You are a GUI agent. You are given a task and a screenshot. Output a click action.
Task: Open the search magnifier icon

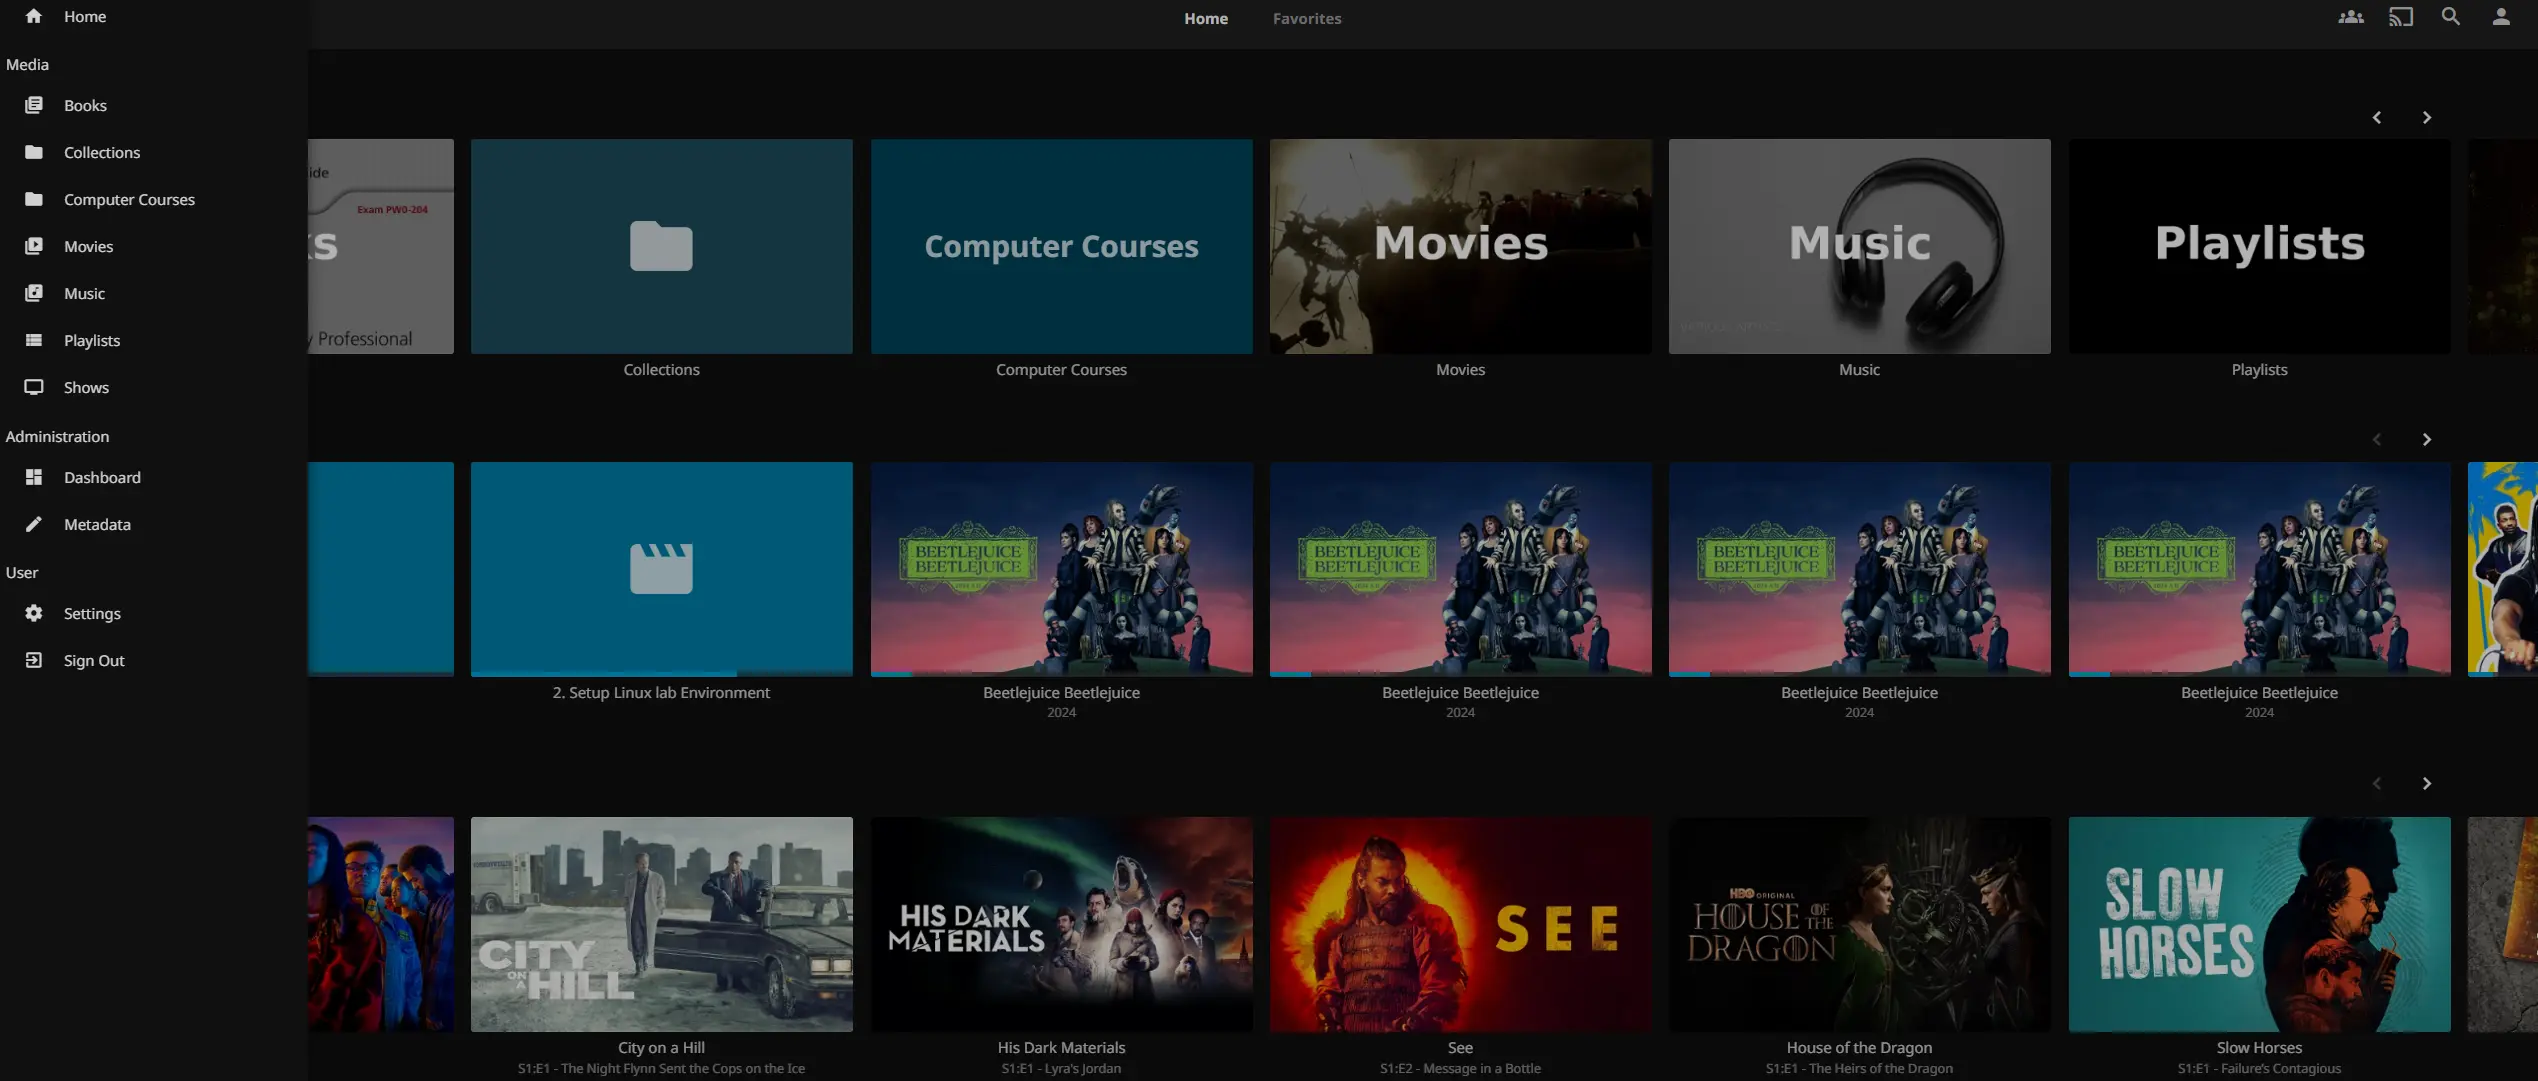pos(2451,17)
